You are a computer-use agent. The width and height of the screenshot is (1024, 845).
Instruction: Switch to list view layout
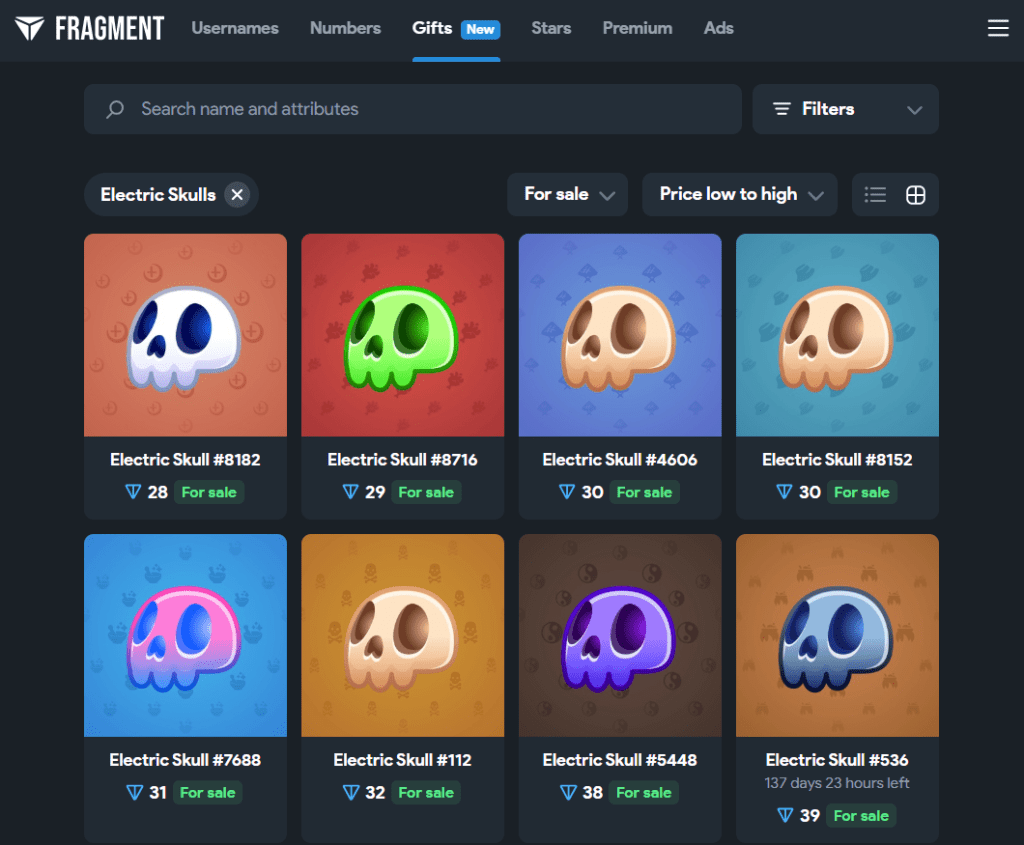coord(875,195)
